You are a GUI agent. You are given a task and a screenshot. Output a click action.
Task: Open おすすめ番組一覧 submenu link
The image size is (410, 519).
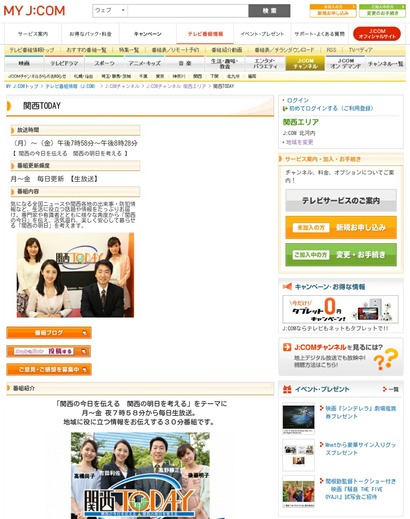tap(86, 50)
